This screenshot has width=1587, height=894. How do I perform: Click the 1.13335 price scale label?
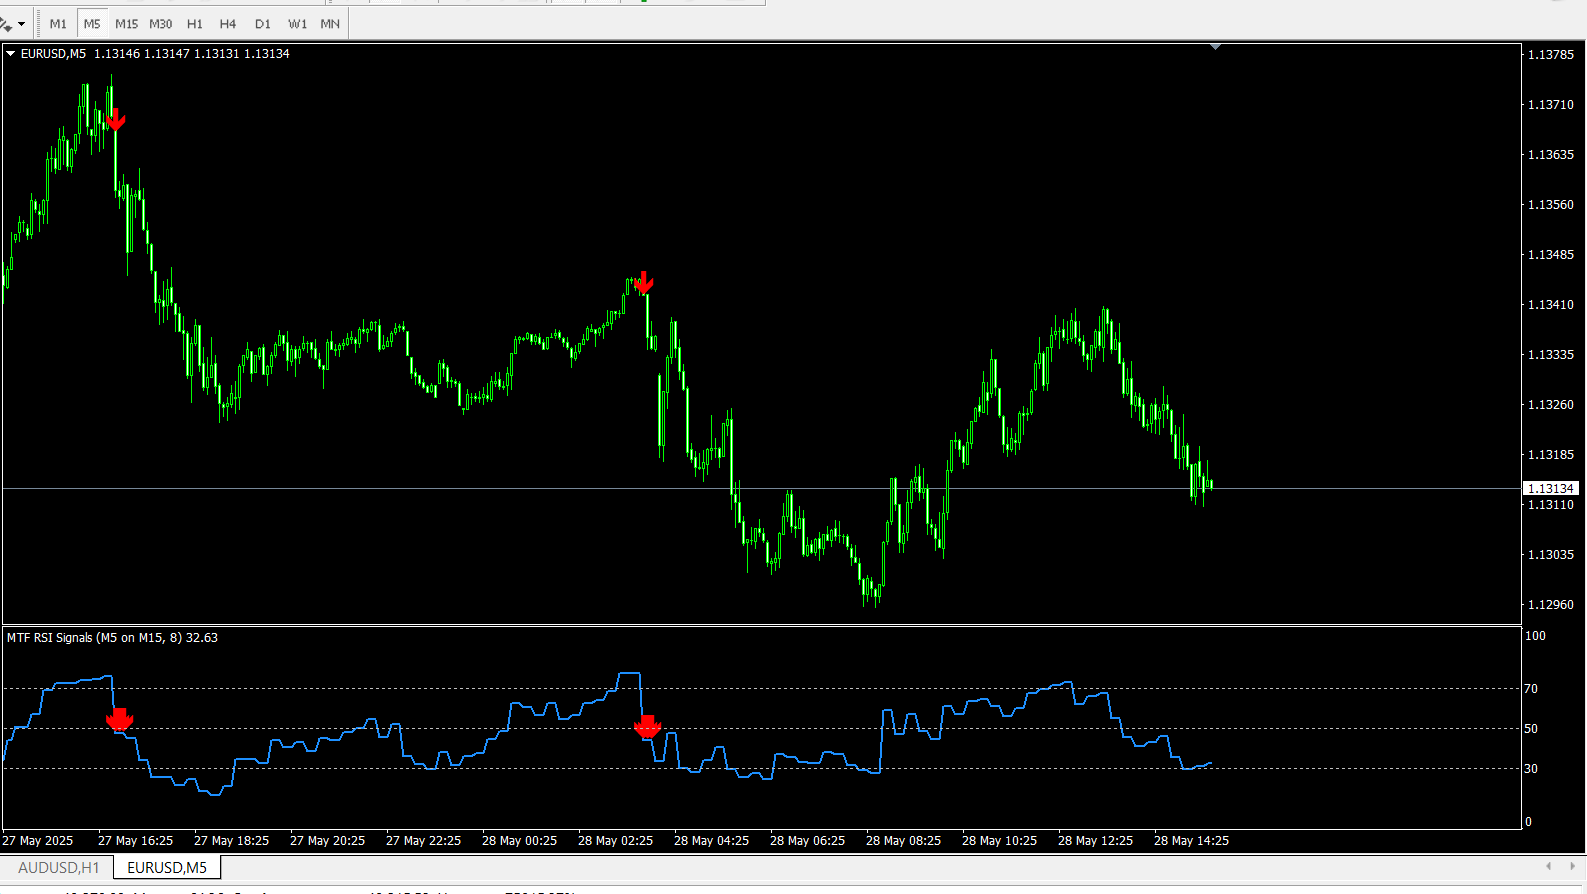pyautogui.click(x=1551, y=355)
